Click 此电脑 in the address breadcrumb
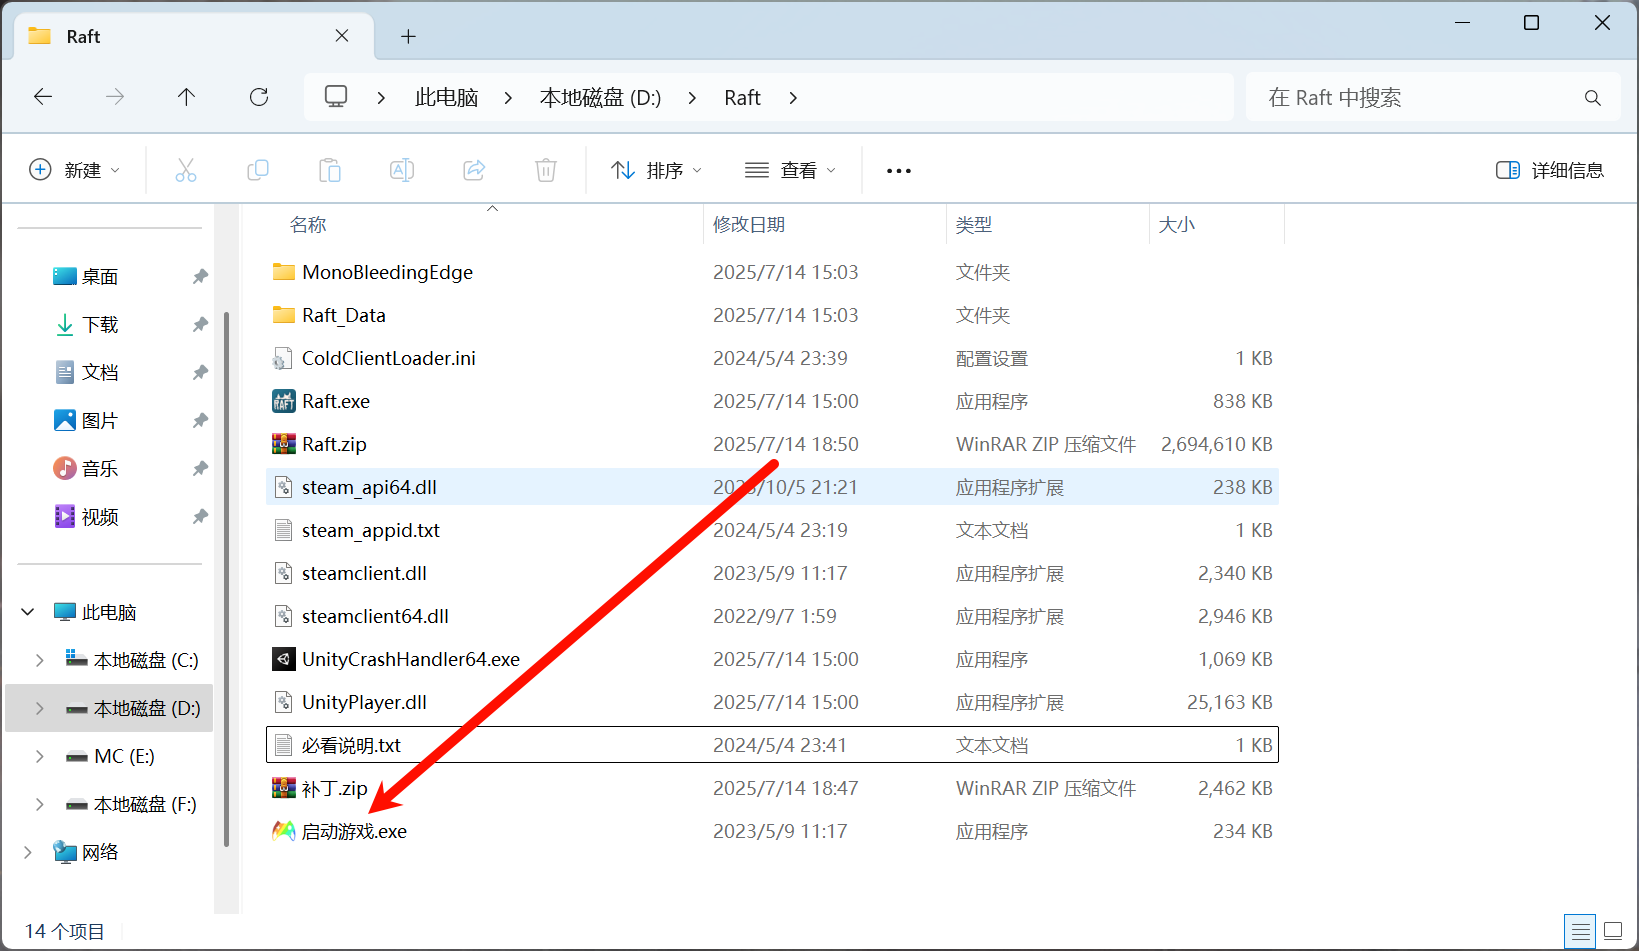1639x951 pixels. tap(446, 98)
